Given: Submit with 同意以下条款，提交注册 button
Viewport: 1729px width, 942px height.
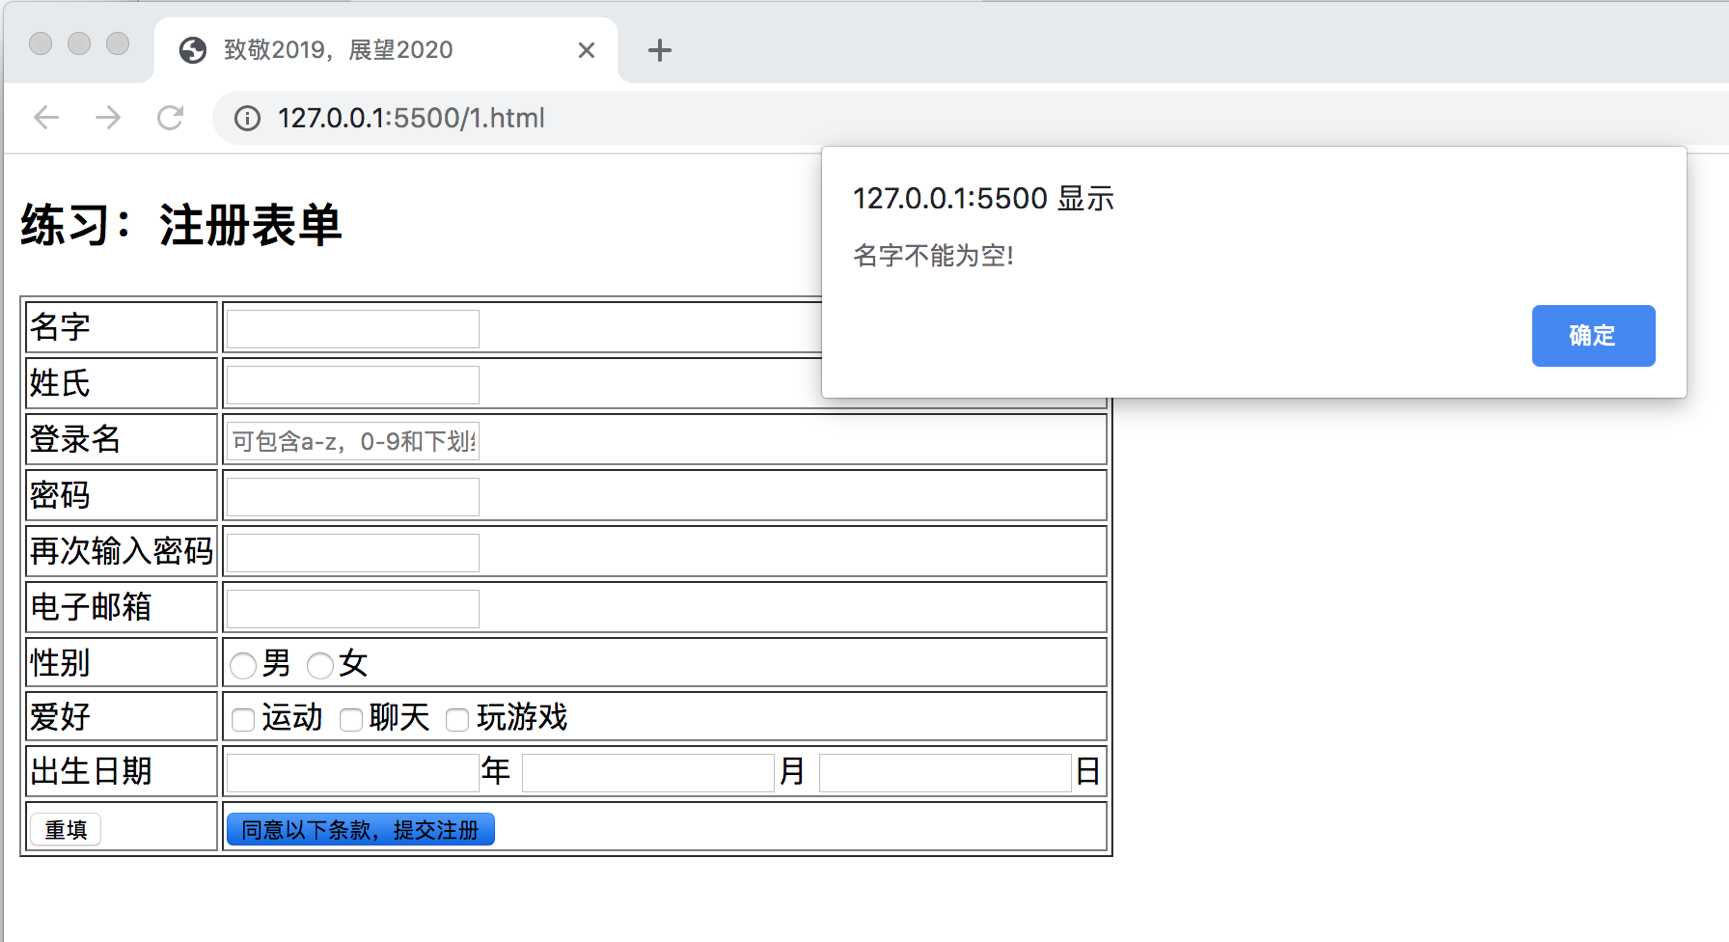Looking at the screenshot, I should click(361, 829).
